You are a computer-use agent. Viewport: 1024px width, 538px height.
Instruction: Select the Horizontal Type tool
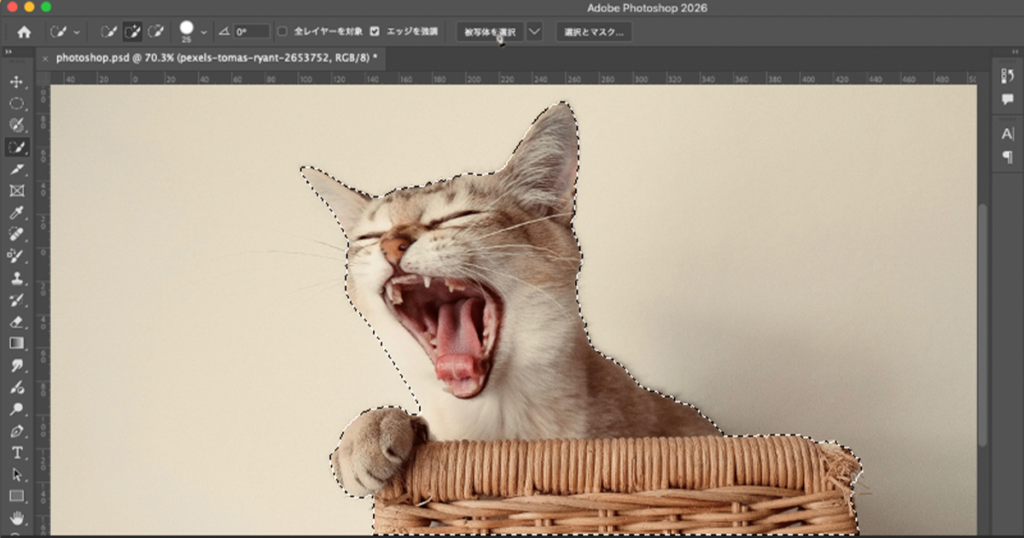coord(17,452)
